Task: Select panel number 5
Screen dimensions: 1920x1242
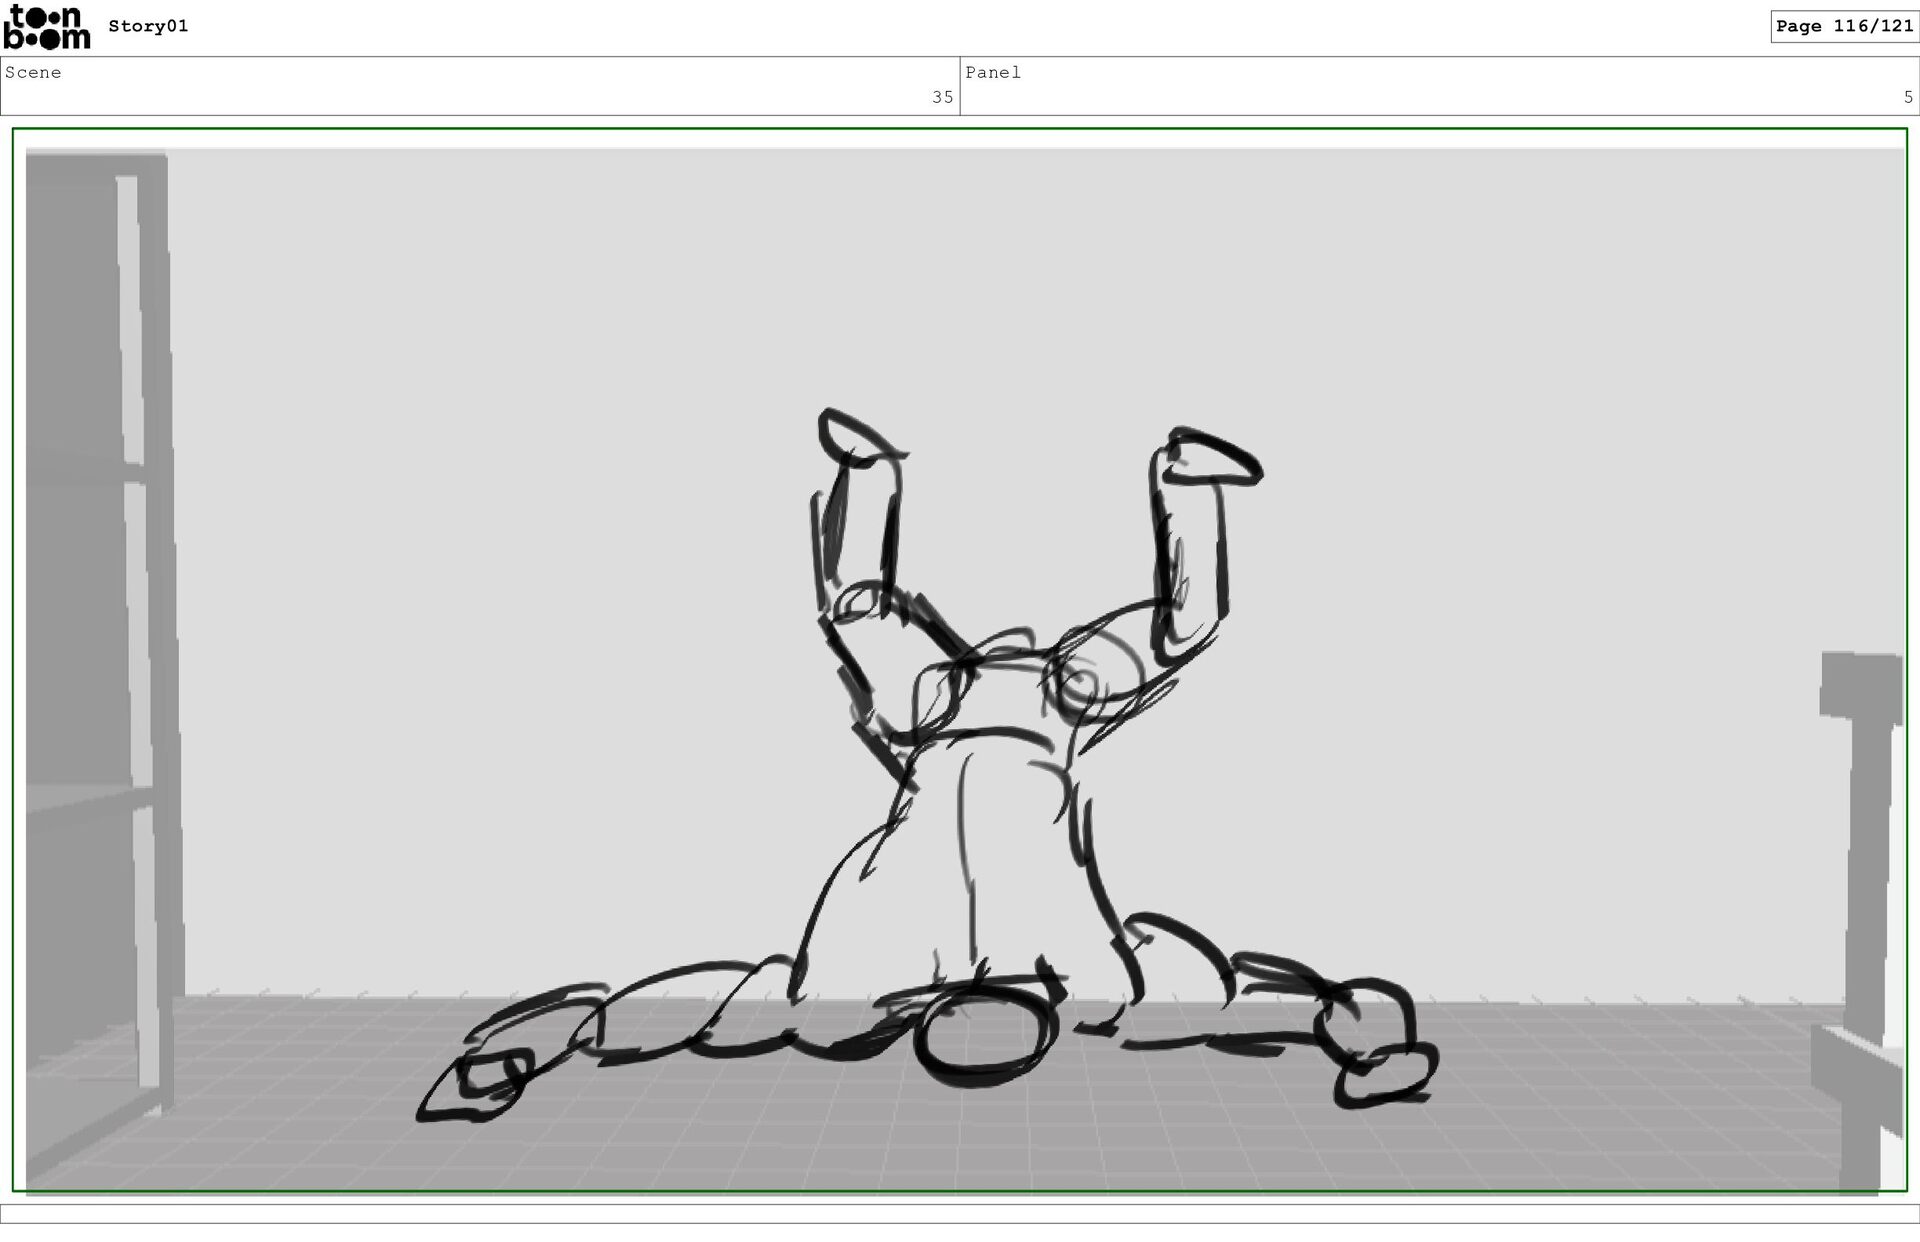Action: 1908,97
